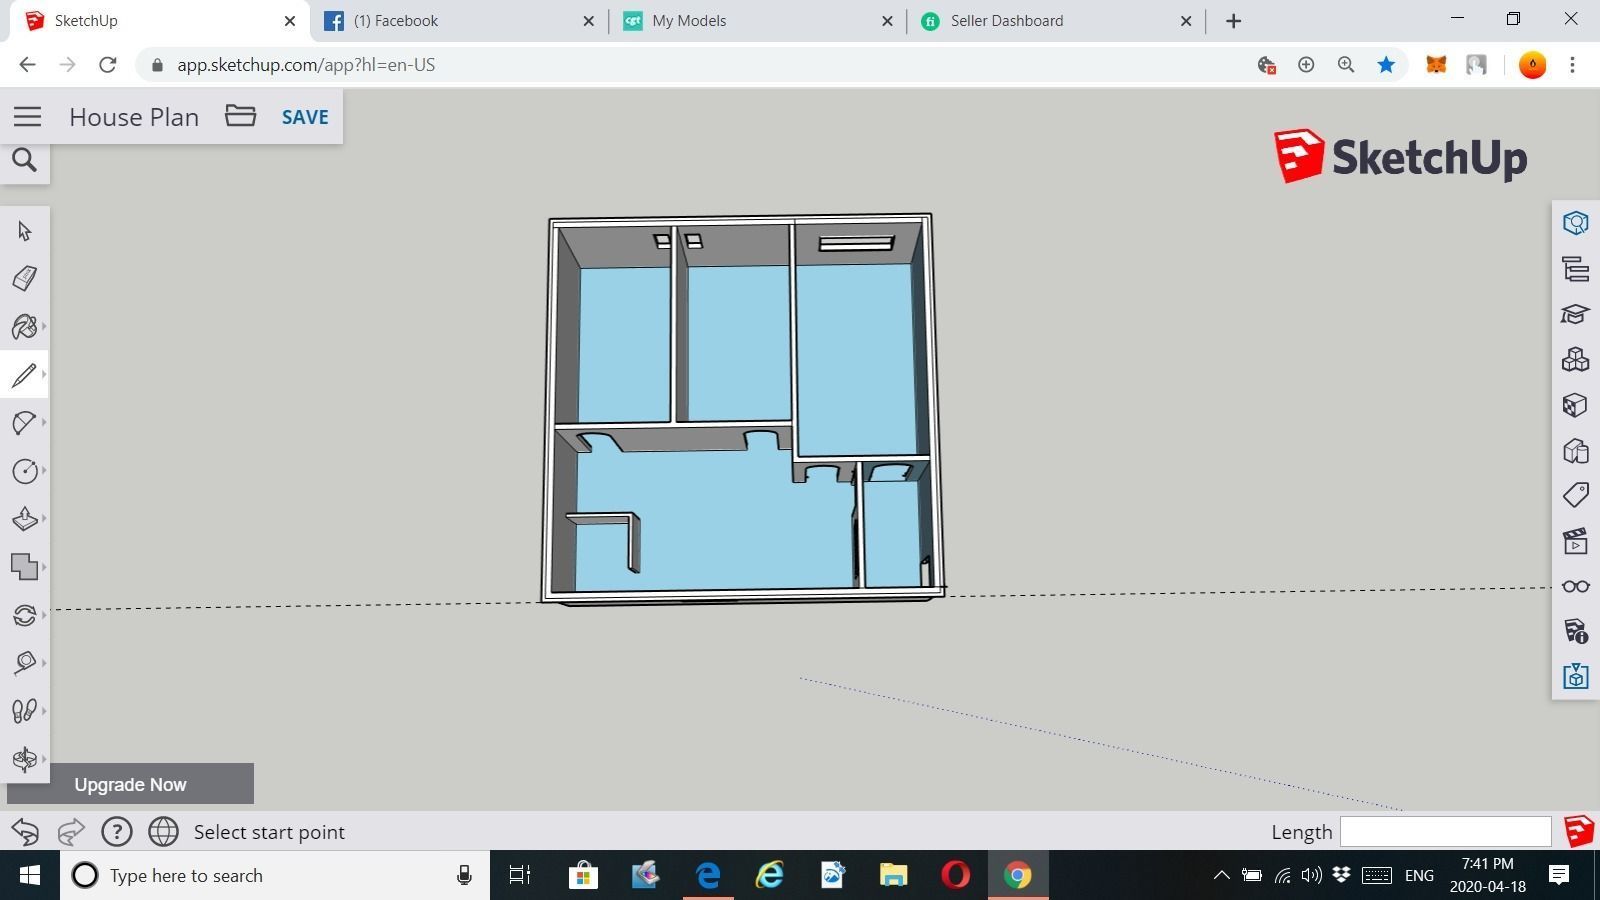Click the Length measurement input field
The height and width of the screenshot is (900, 1600).
click(x=1445, y=832)
